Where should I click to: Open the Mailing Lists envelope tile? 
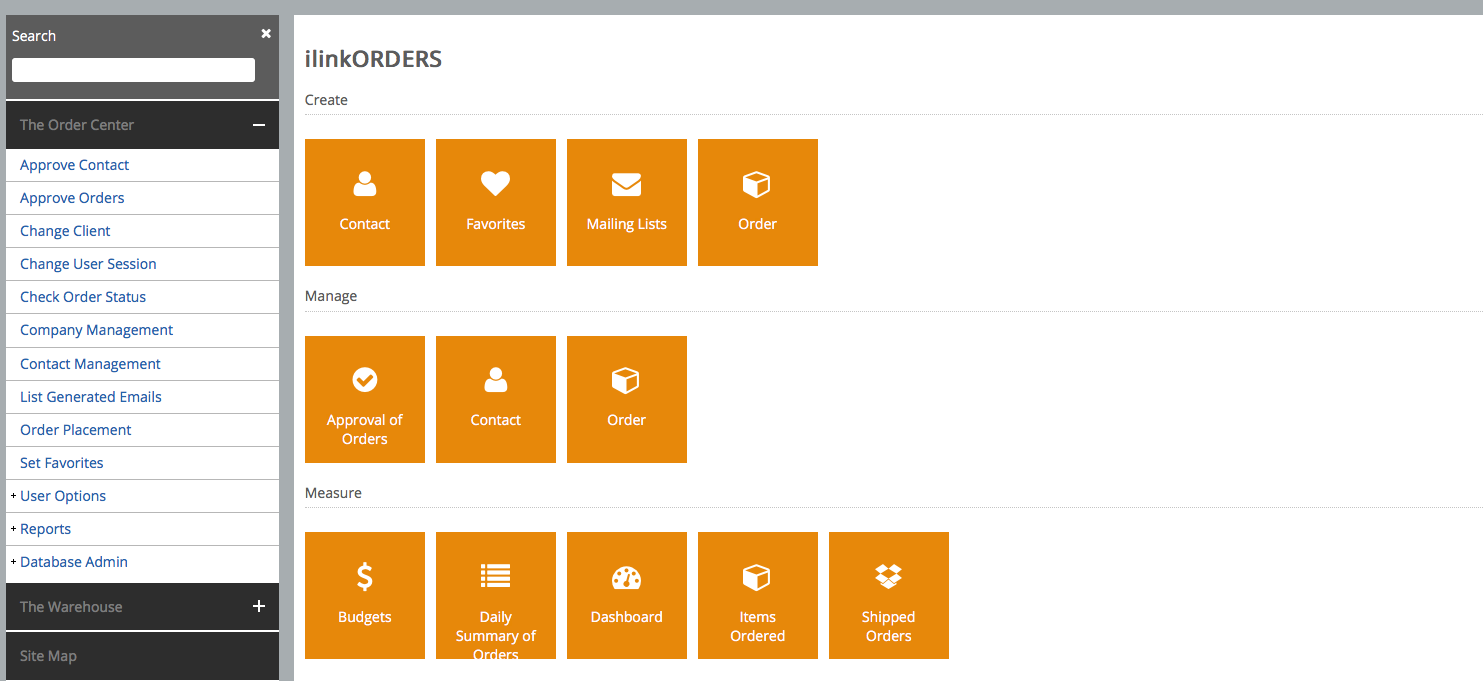(x=627, y=202)
